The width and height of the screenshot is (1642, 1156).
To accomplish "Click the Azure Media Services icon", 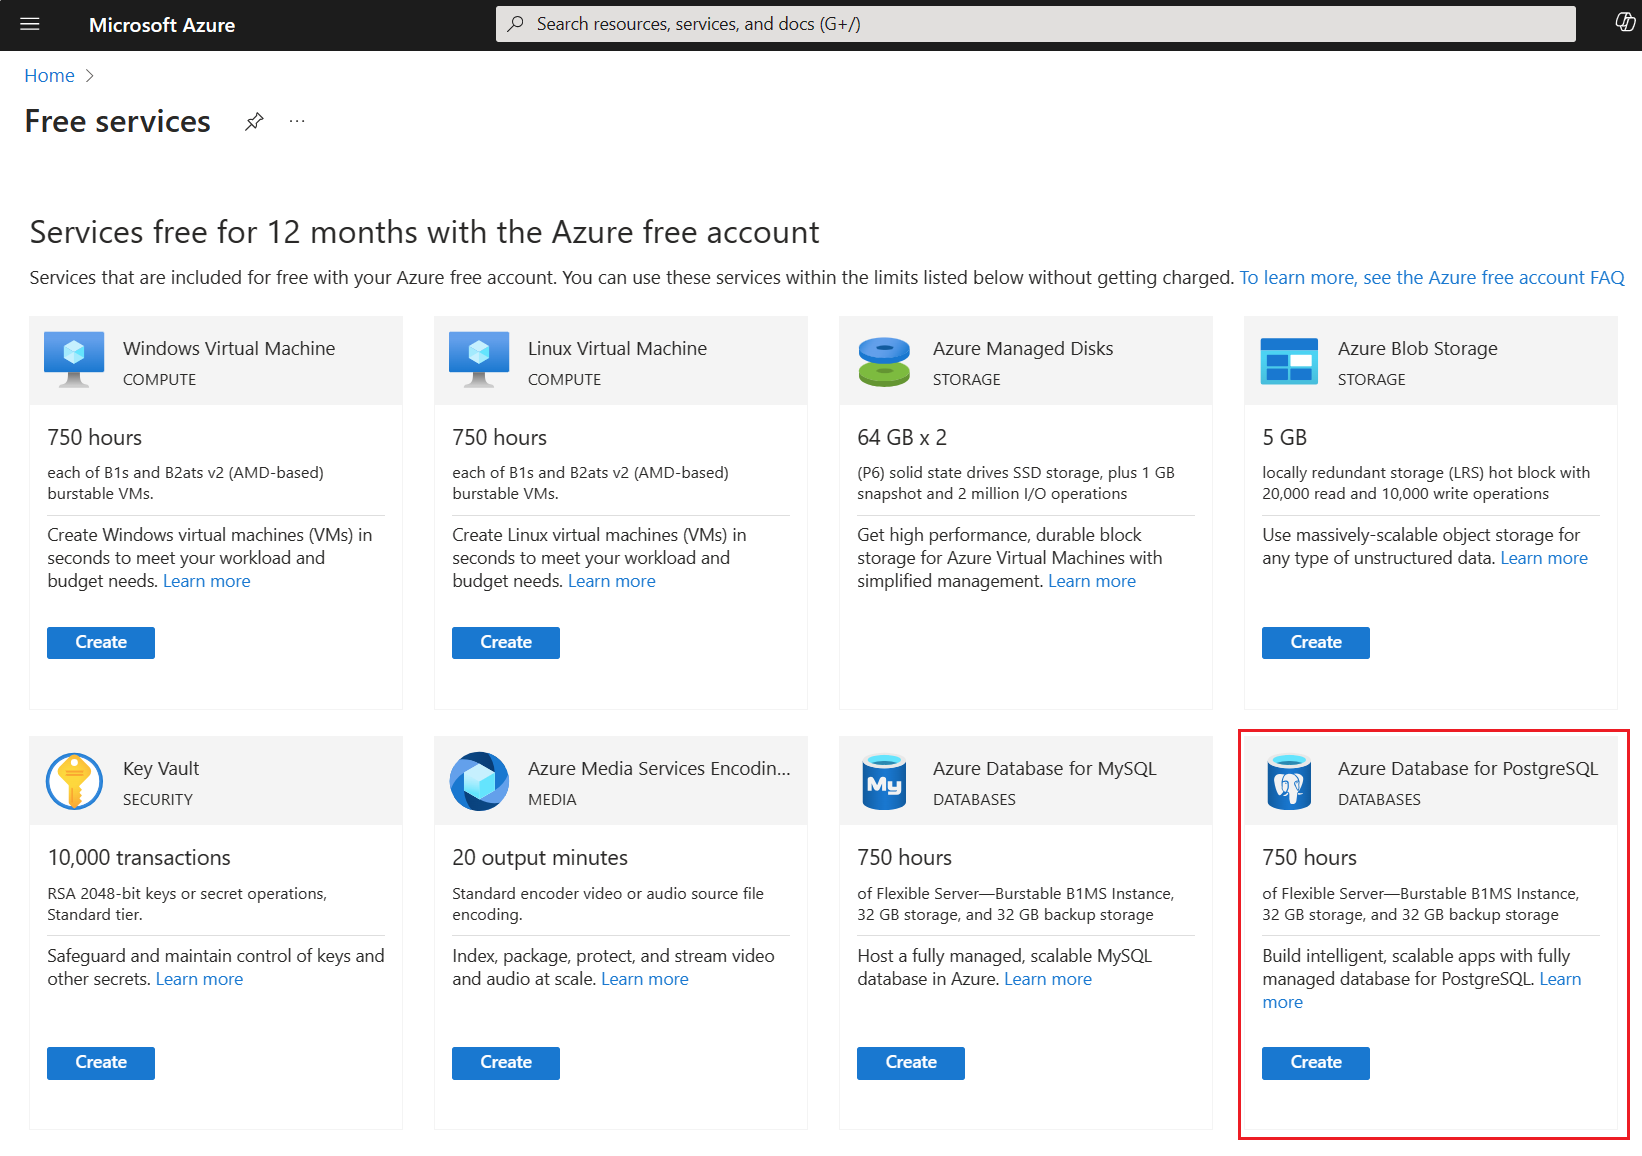I will coord(479,781).
